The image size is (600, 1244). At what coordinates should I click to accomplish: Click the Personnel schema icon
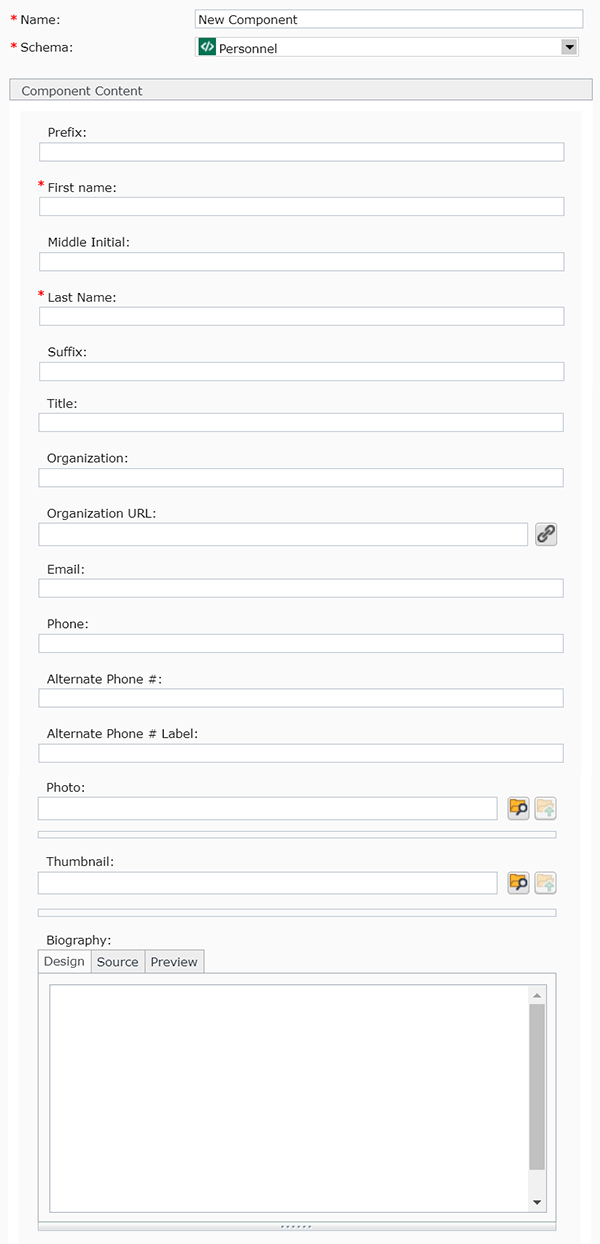[x=207, y=47]
